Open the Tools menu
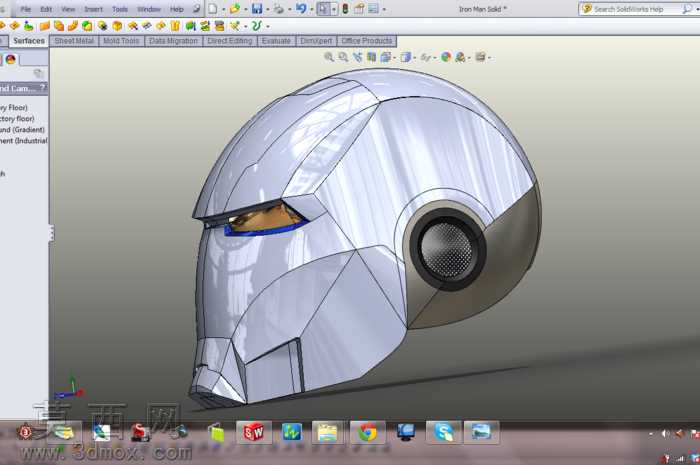Screen dimensions: 700x465 120,9
